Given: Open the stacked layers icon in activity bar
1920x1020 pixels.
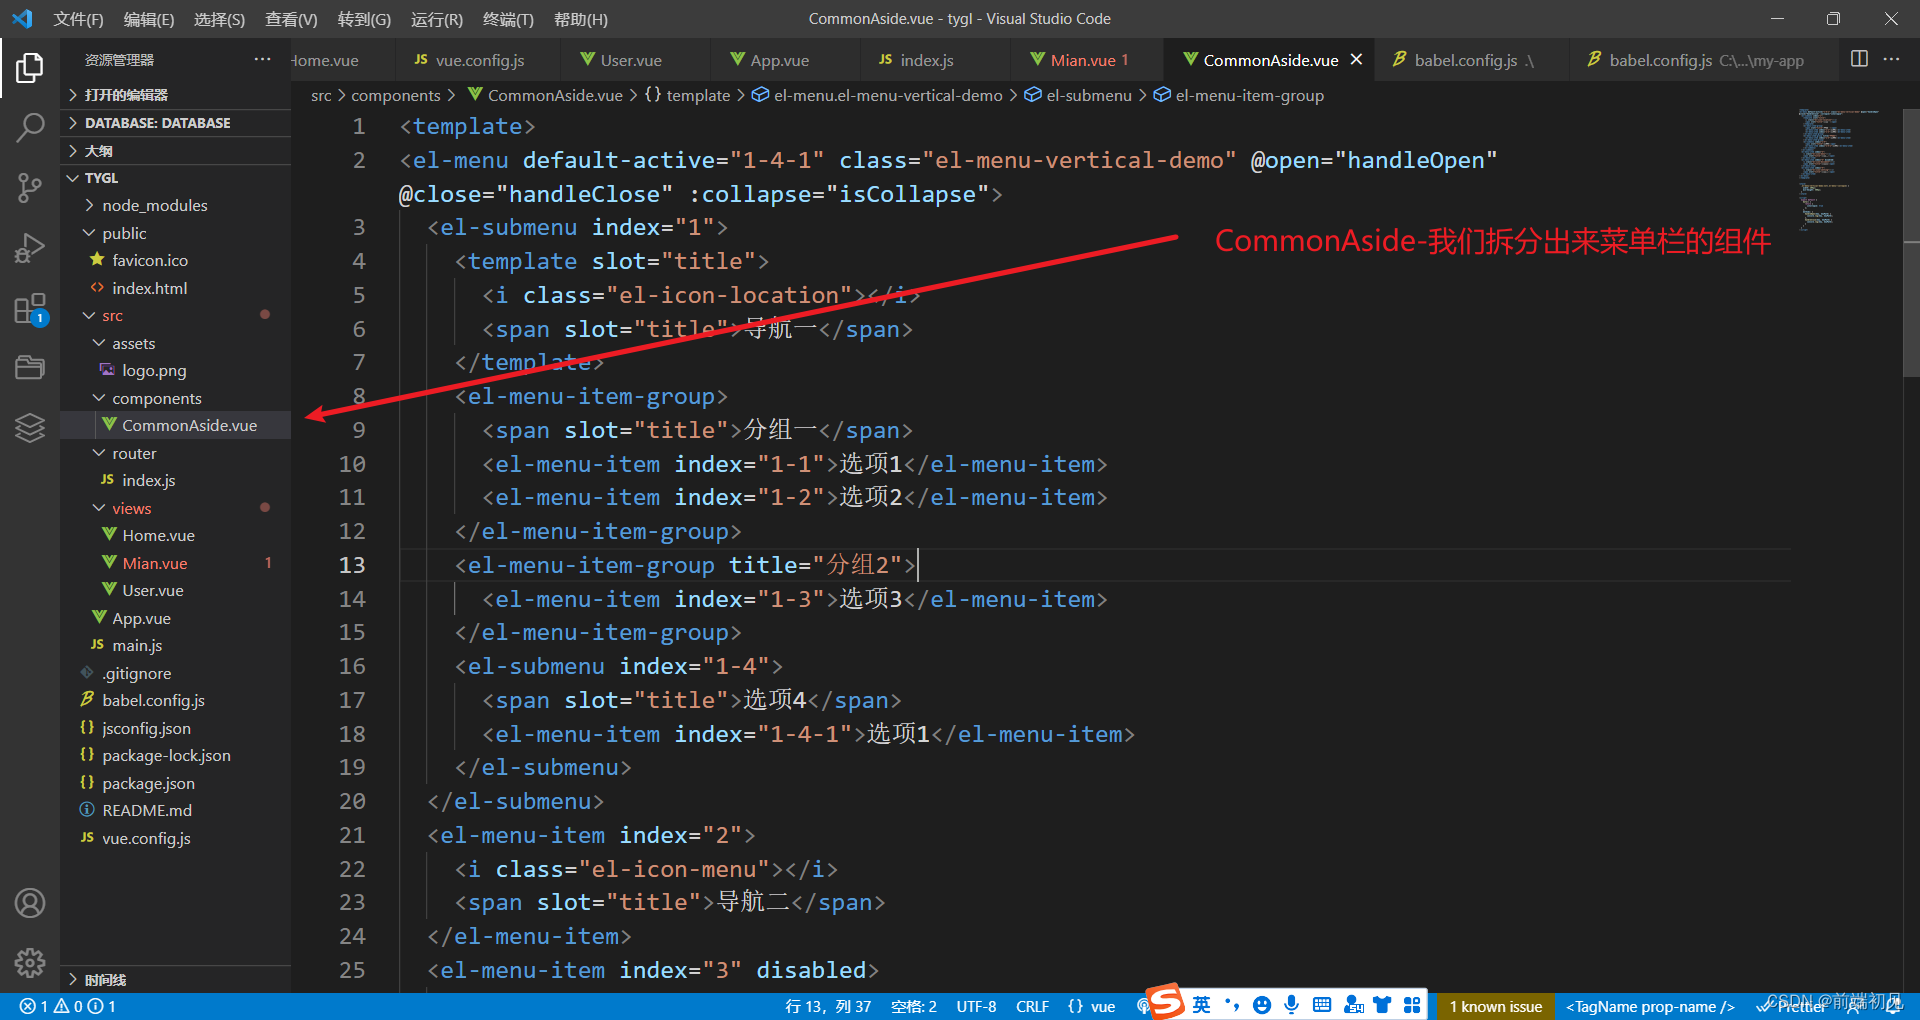Looking at the screenshot, I should coord(30,427).
